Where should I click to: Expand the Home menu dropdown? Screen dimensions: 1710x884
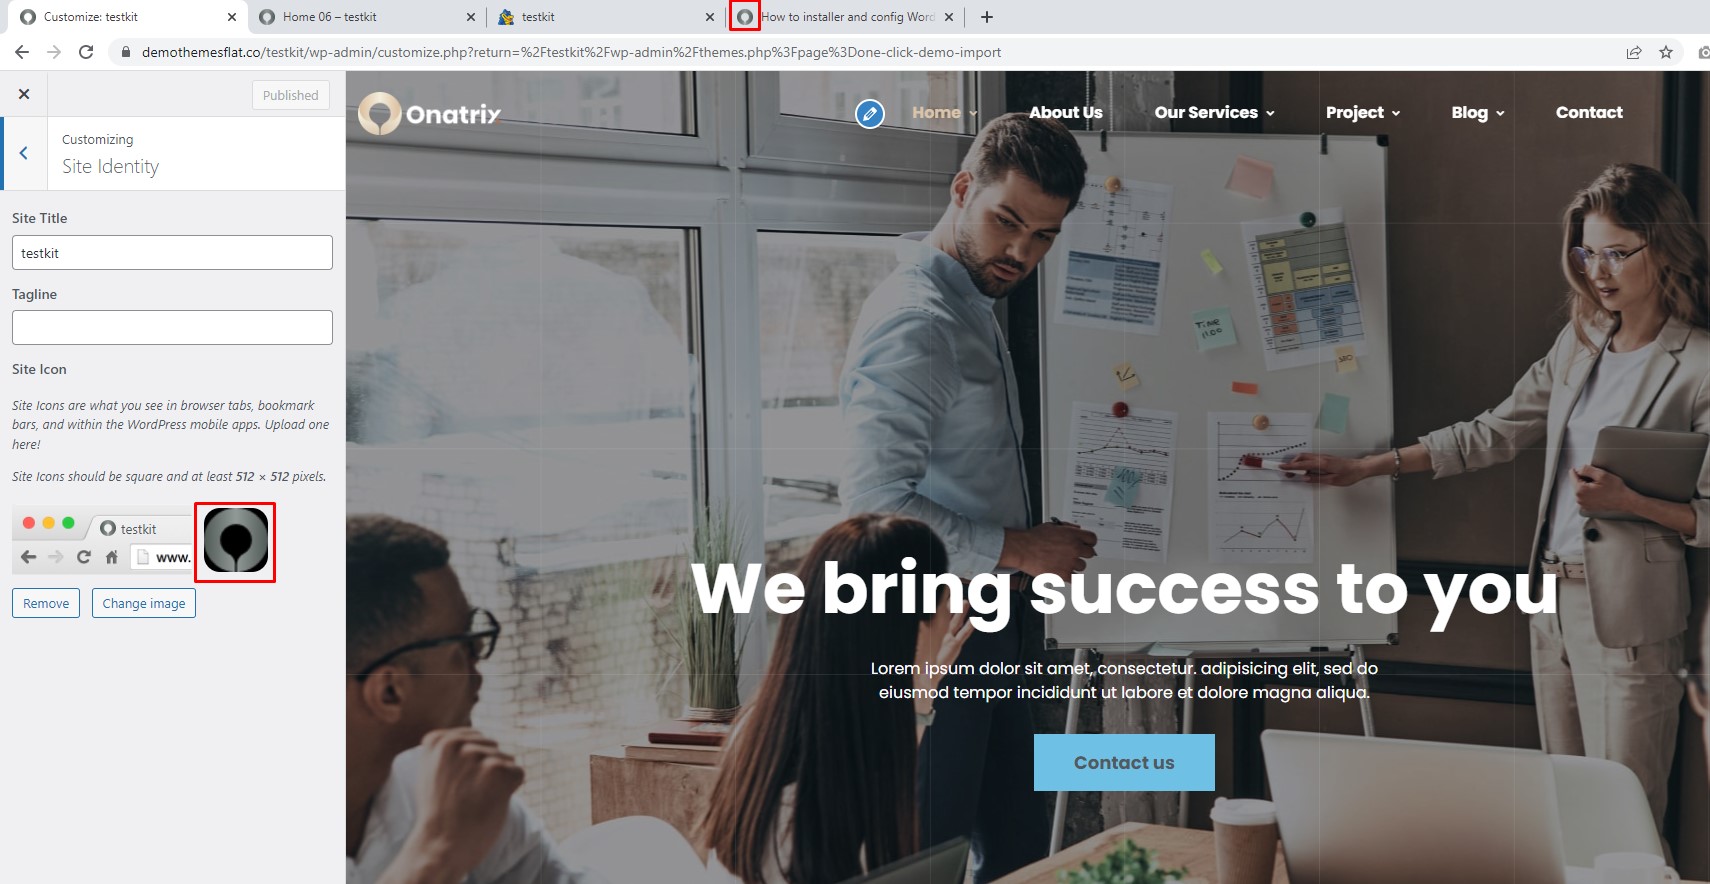pyautogui.click(x=944, y=113)
